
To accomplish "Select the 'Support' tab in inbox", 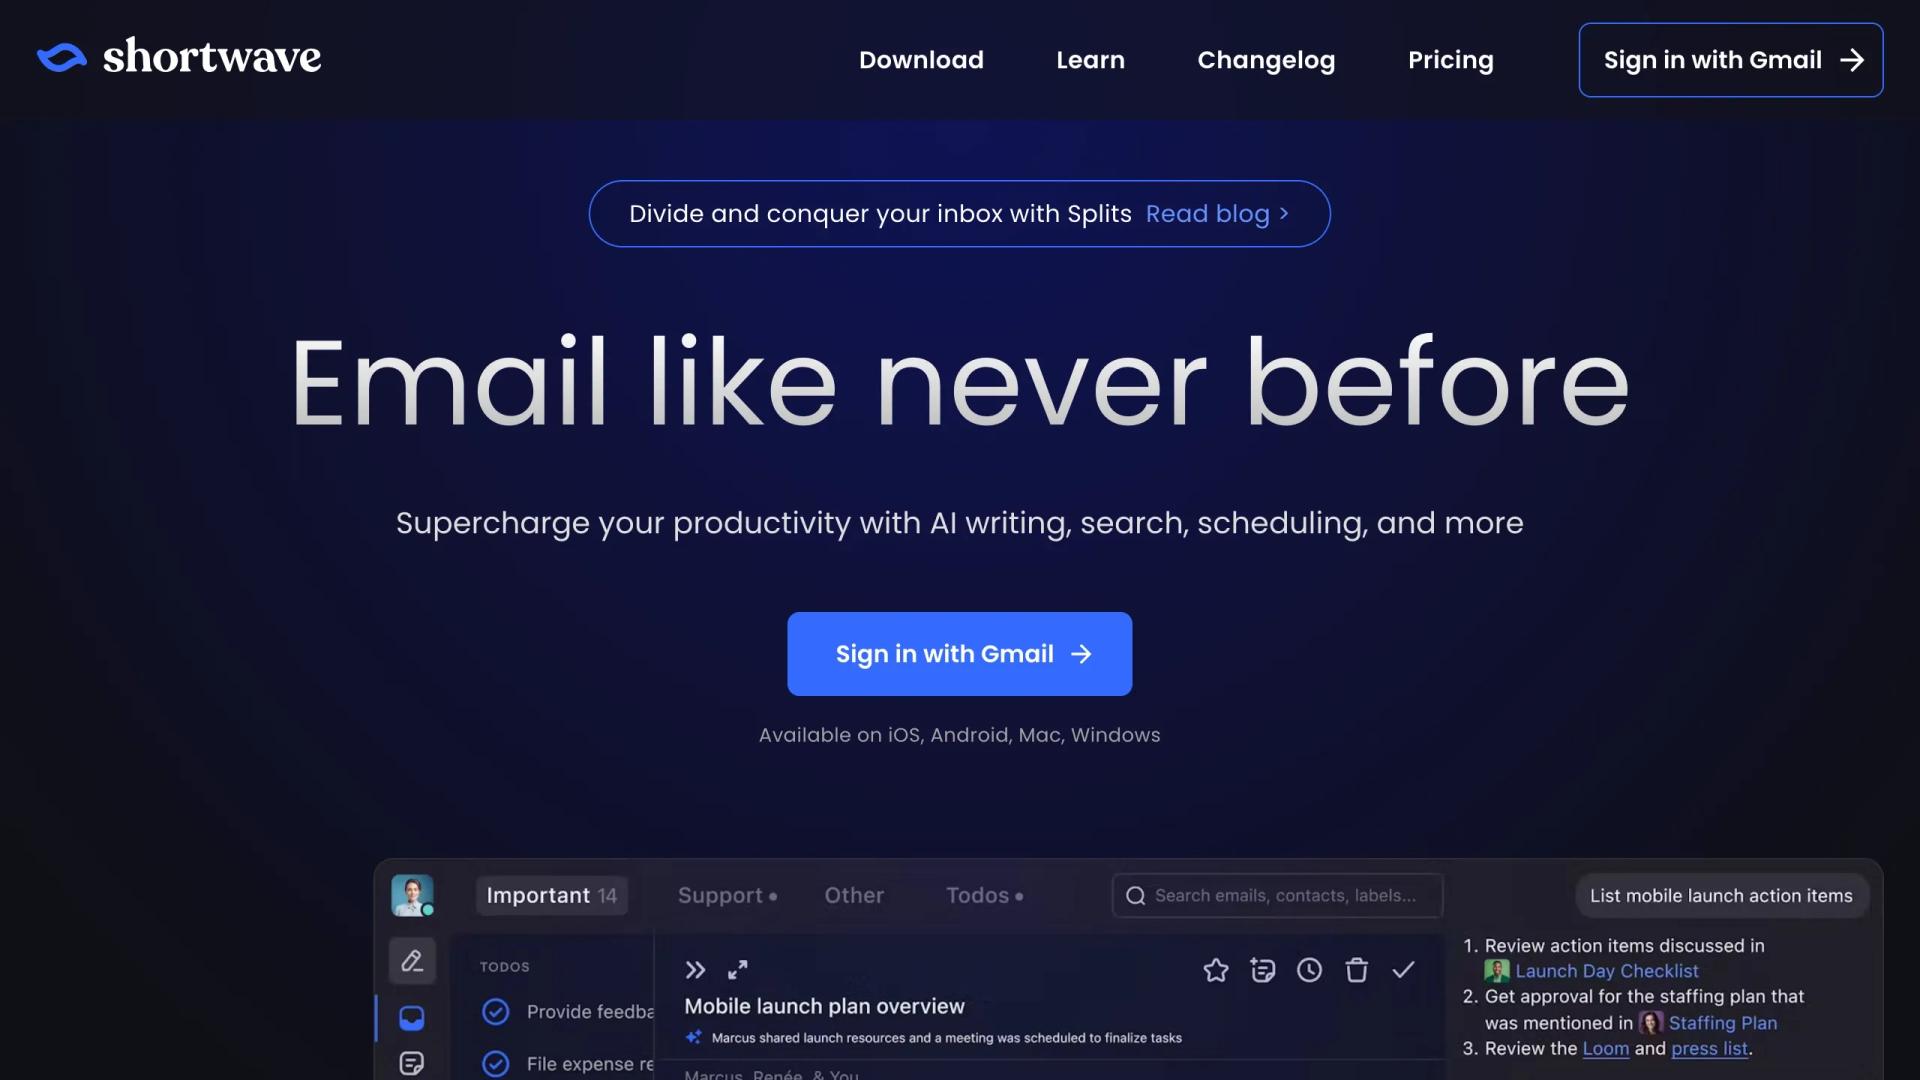I will (x=725, y=894).
